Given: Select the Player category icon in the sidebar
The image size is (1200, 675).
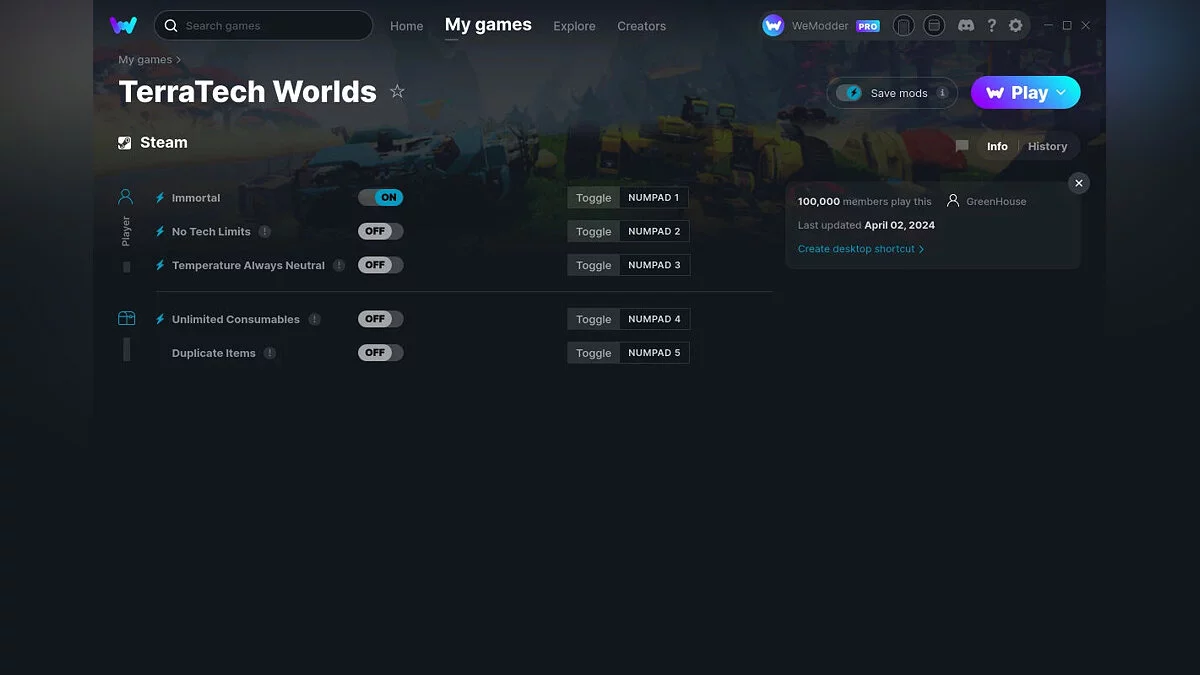Looking at the screenshot, I should 125,195.
